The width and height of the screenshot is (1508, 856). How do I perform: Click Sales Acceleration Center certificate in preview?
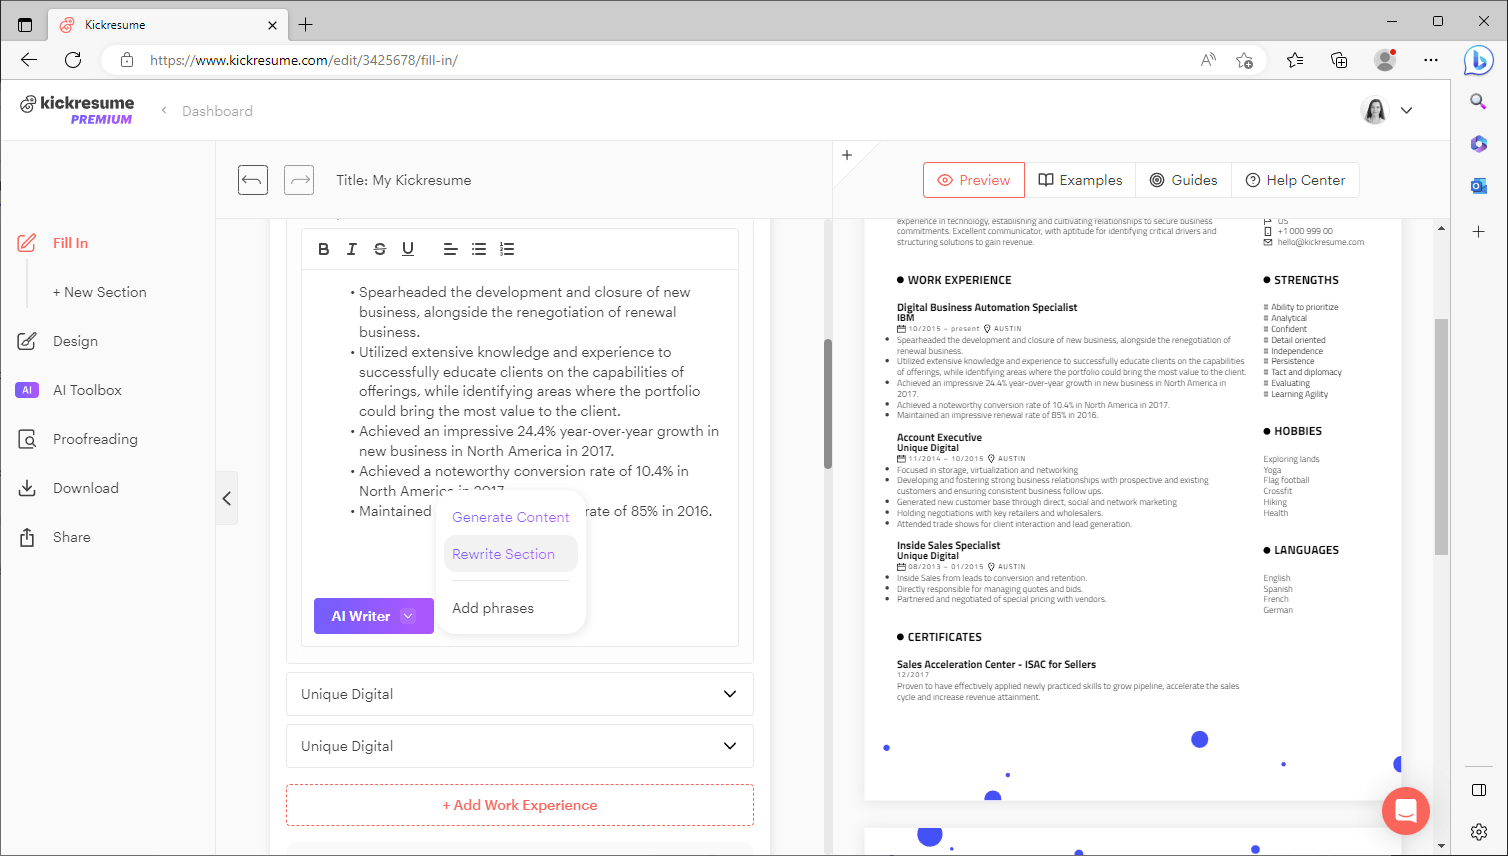point(996,664)
